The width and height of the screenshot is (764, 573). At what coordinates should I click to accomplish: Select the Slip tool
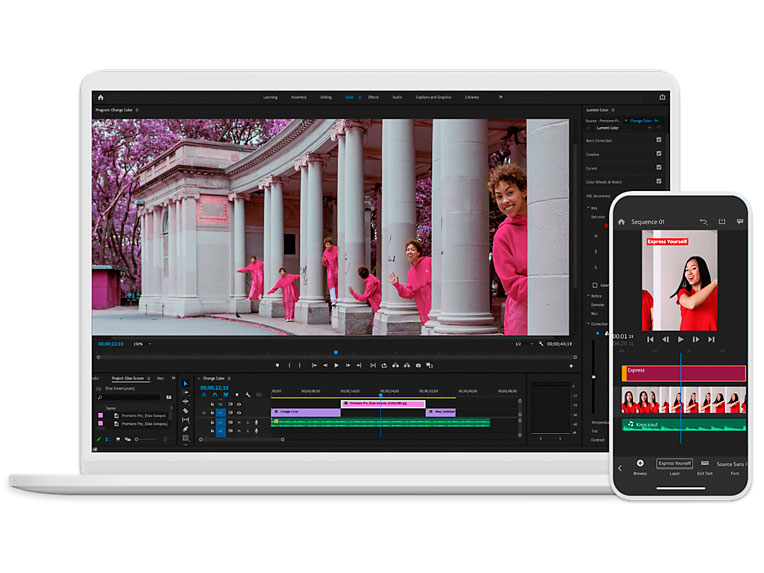point(186,420)
